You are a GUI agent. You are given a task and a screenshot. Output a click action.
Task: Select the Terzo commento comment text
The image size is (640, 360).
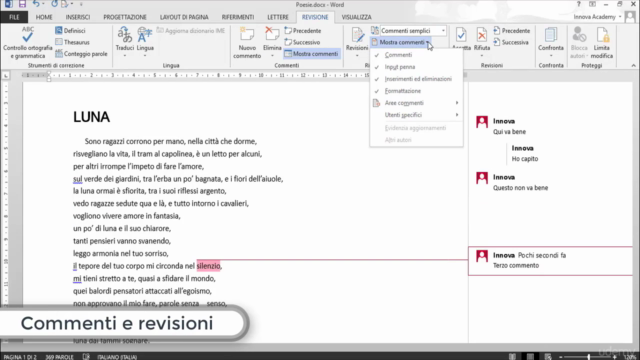(x=516, y=265)
